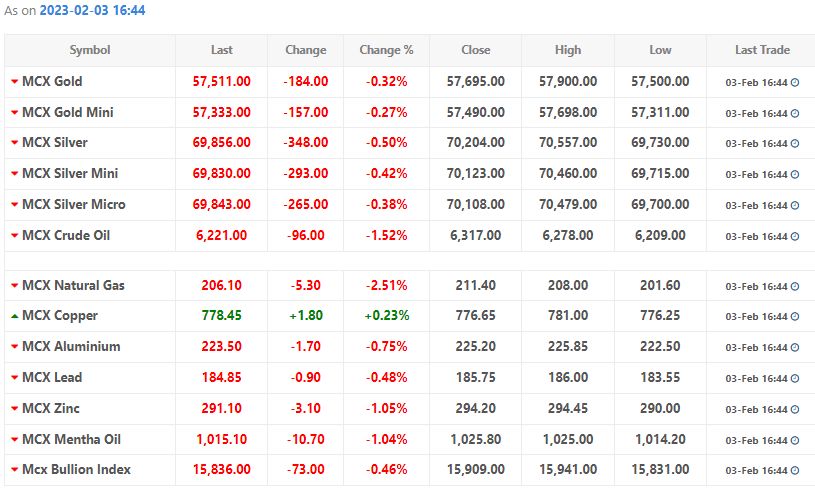
Task: Click the green up arrow beside MCX Copper
Action: pos(15,316)
